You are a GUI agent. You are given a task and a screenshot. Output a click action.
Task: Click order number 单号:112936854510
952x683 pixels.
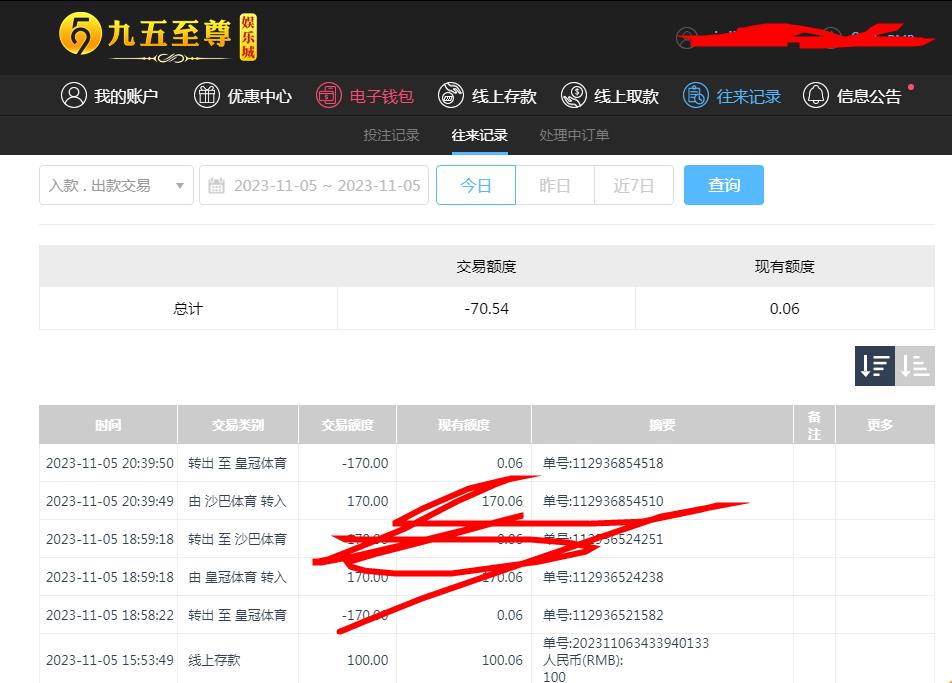click(x=603, y=501)
